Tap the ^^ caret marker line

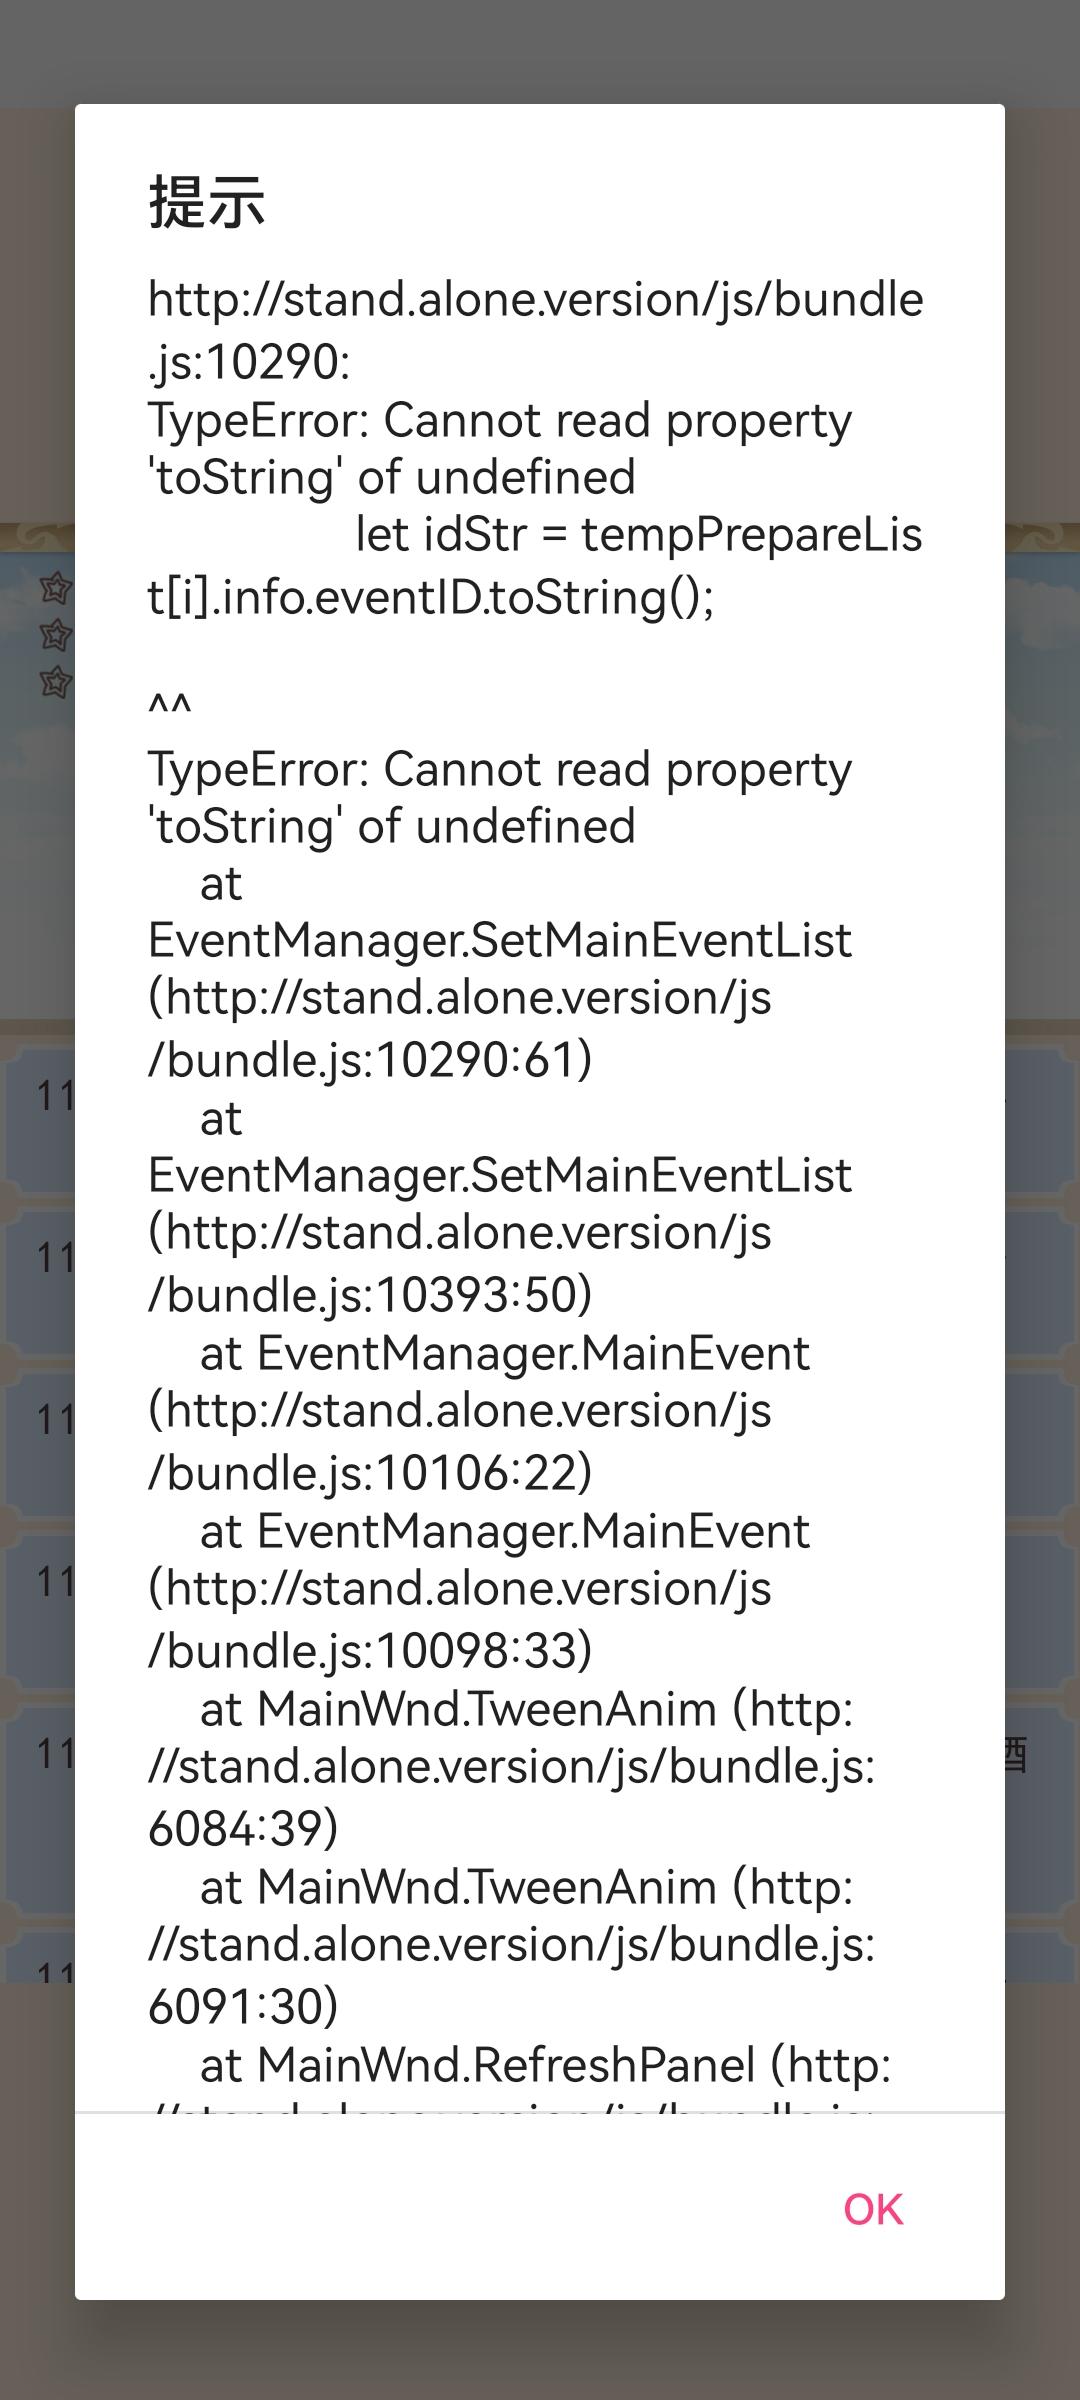[x=170, y=707]
